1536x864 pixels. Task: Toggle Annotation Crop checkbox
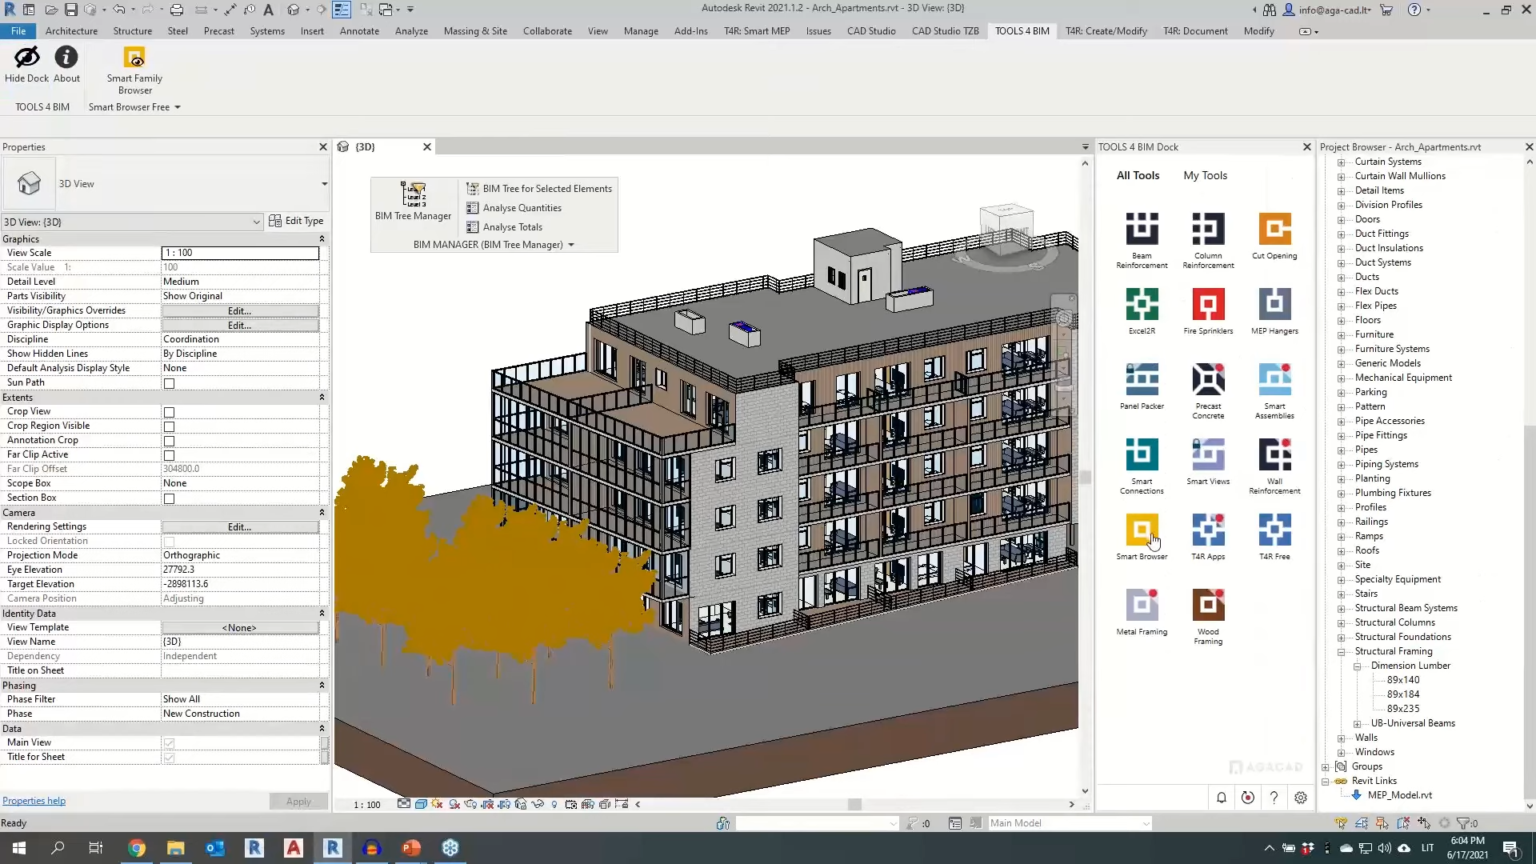coord(169,441)
